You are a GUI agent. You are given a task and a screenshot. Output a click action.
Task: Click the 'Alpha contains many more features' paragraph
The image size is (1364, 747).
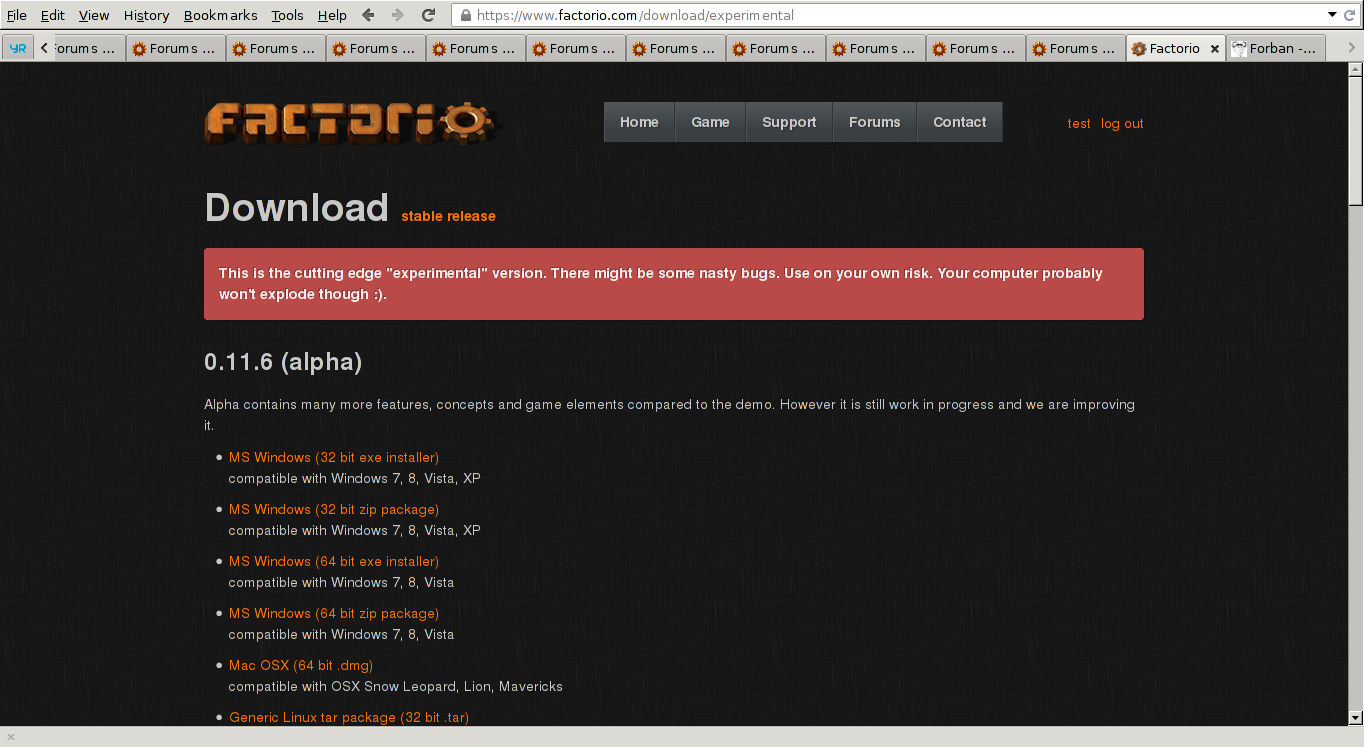669,415
